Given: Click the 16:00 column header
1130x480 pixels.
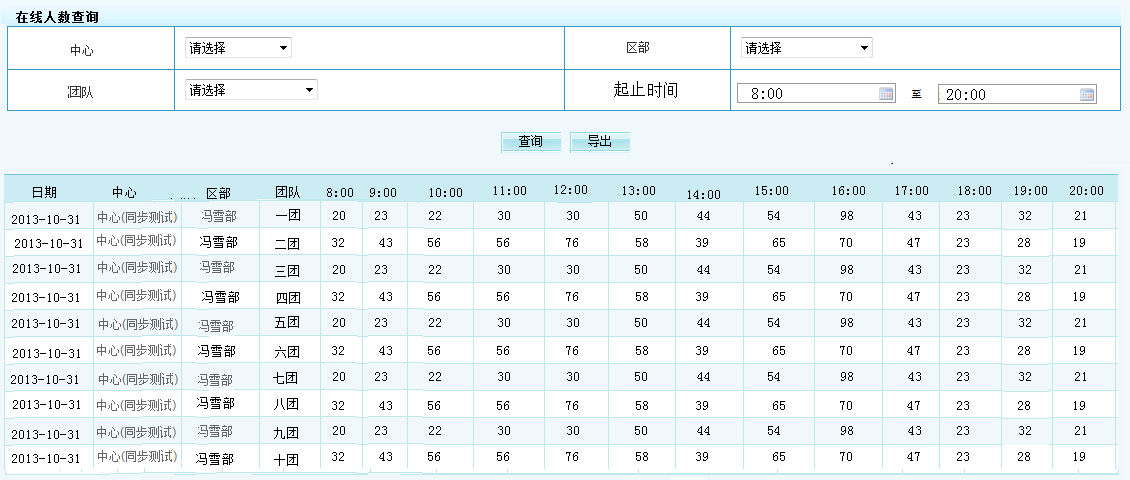Looking at the screenshot, I should coord(848,191).
